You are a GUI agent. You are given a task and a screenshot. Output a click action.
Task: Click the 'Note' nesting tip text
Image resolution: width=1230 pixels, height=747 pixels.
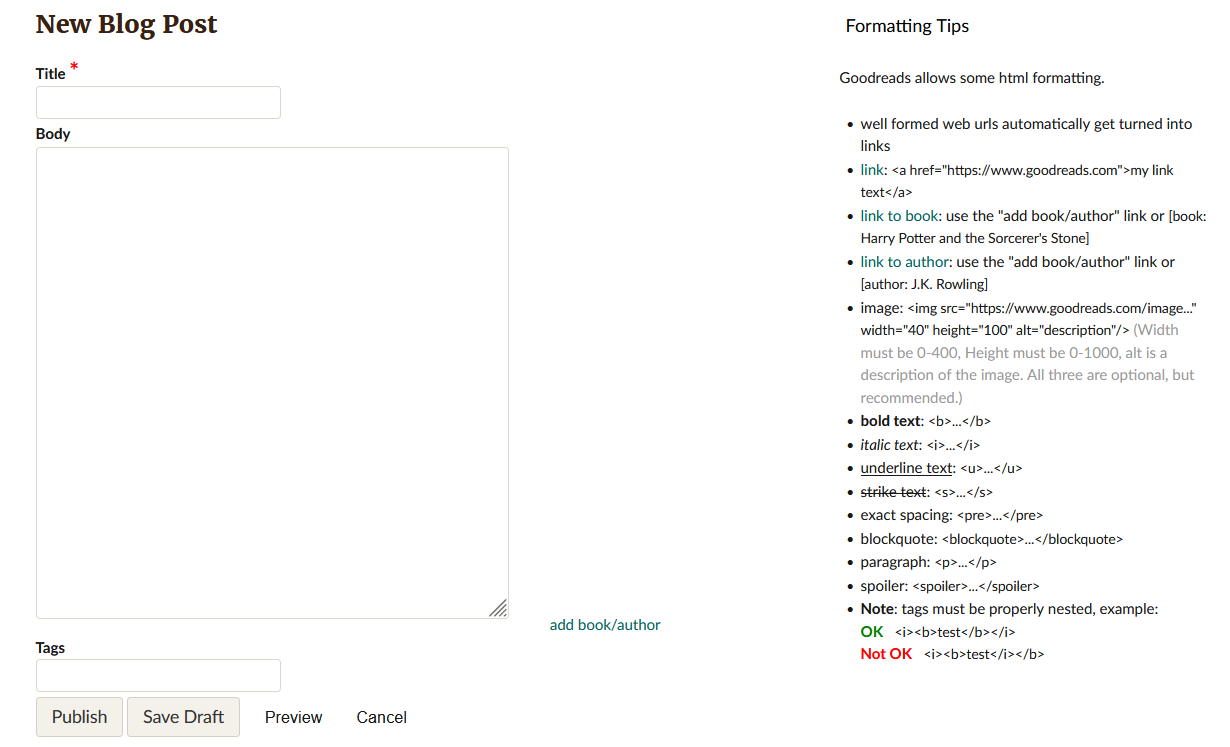[1009, 609]
